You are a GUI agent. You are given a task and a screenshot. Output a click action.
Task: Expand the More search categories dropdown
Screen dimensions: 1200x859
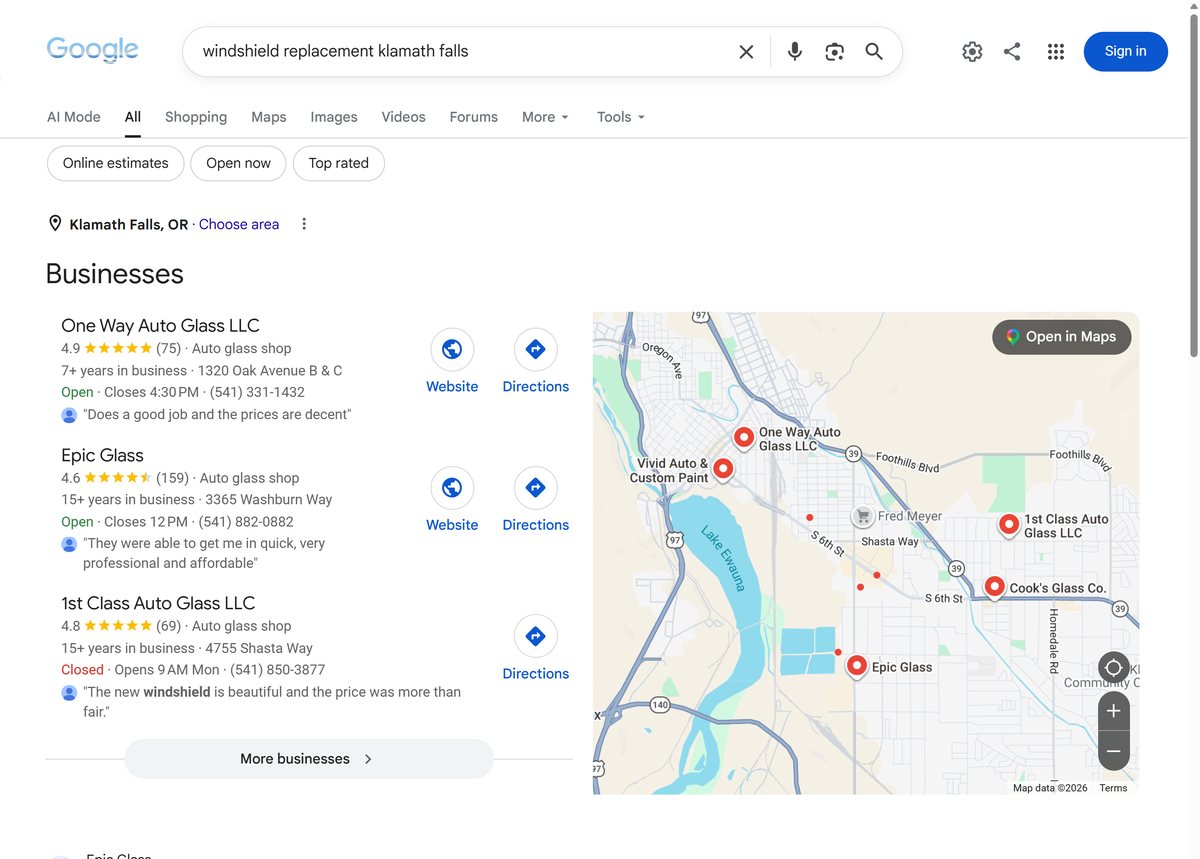[x=545, y=117]
